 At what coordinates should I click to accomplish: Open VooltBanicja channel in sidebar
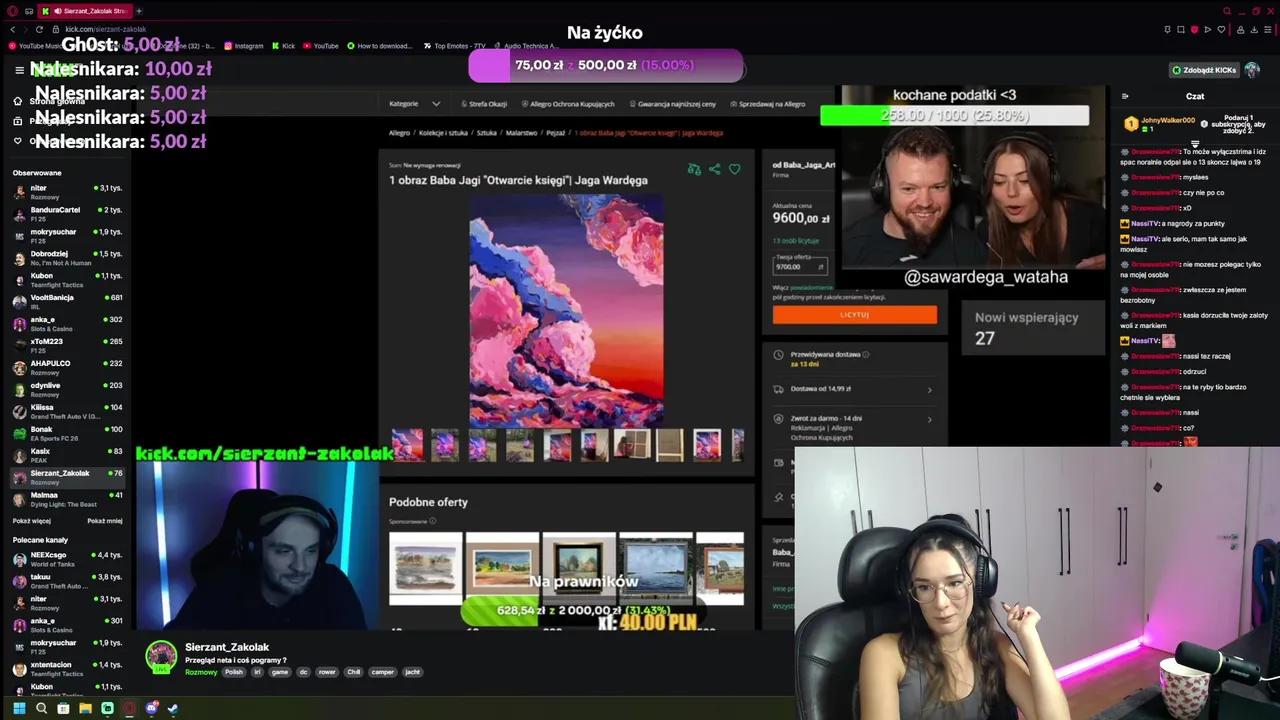(x=67, y=302)
